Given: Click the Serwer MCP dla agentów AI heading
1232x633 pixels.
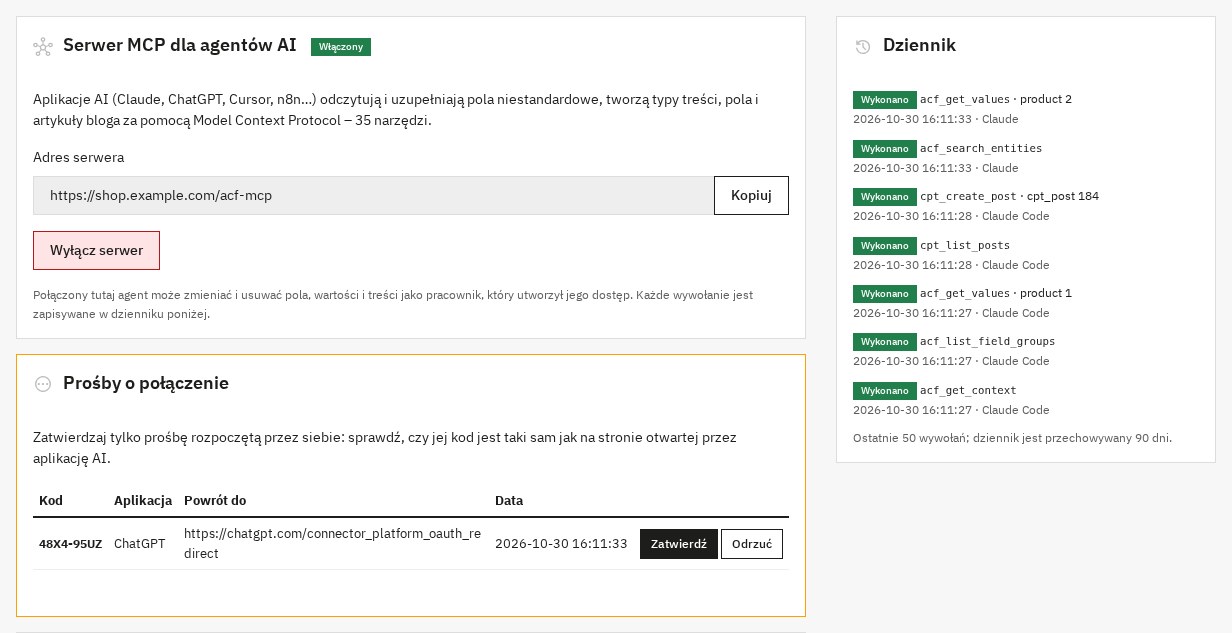Looking at the screenshot, I should click(x=180, y=46).
